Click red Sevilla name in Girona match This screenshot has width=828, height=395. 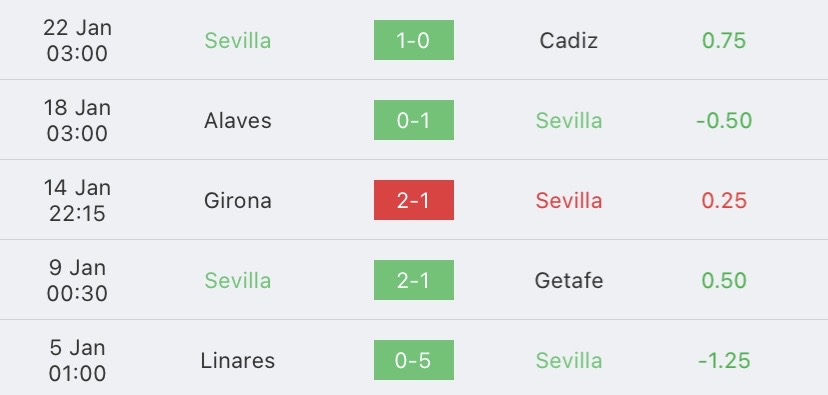click(x=569, y=201)
